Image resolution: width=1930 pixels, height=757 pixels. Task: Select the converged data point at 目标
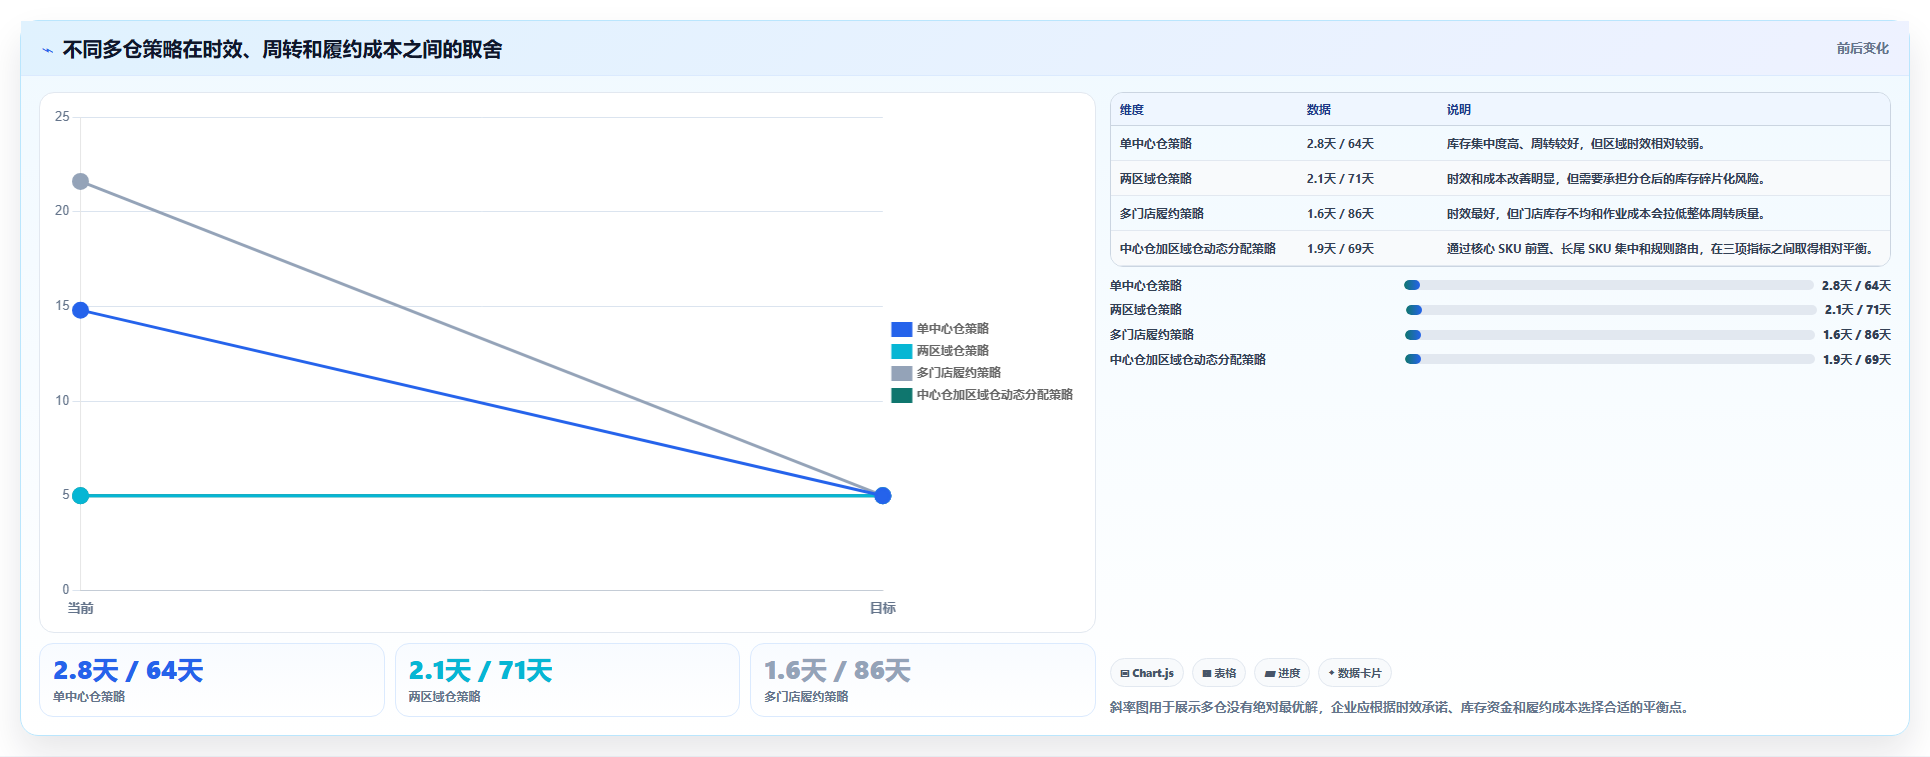[x=882, y=495]
